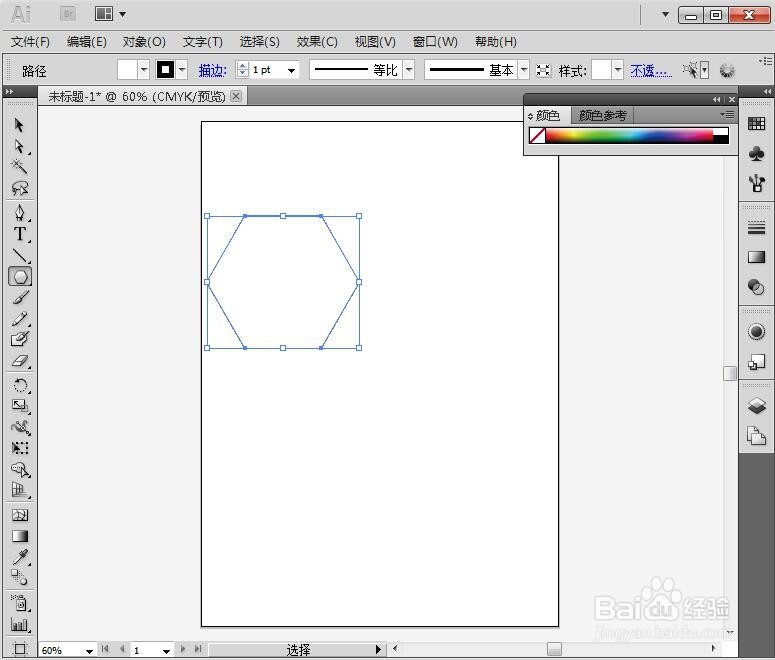Open the stroke weight 1 pt dropdown
Image resolution: width=775 pixels, height=660 pixels.
click(292, 70)
